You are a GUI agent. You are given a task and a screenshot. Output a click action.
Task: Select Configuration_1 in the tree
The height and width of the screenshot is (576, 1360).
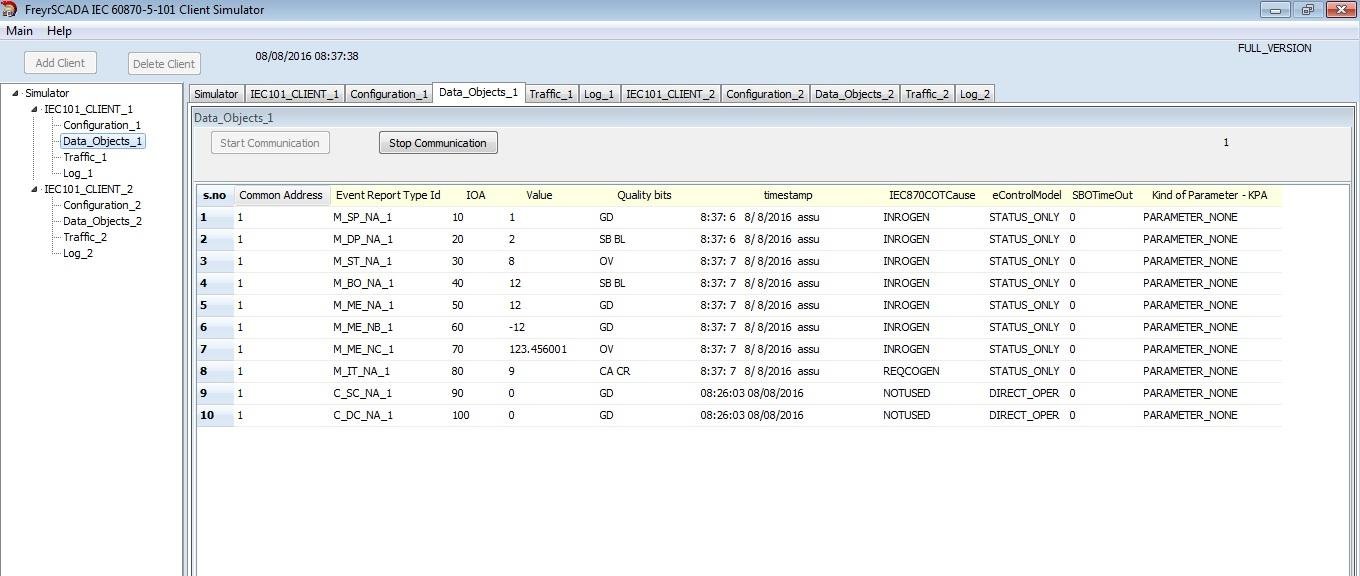(102, 125)
